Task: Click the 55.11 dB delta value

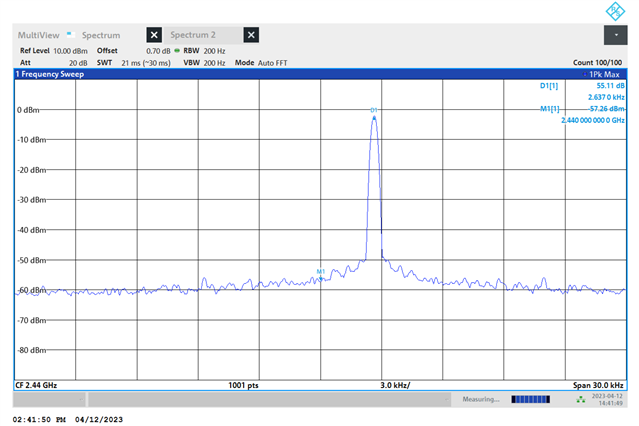Action: tap(610, 86)
